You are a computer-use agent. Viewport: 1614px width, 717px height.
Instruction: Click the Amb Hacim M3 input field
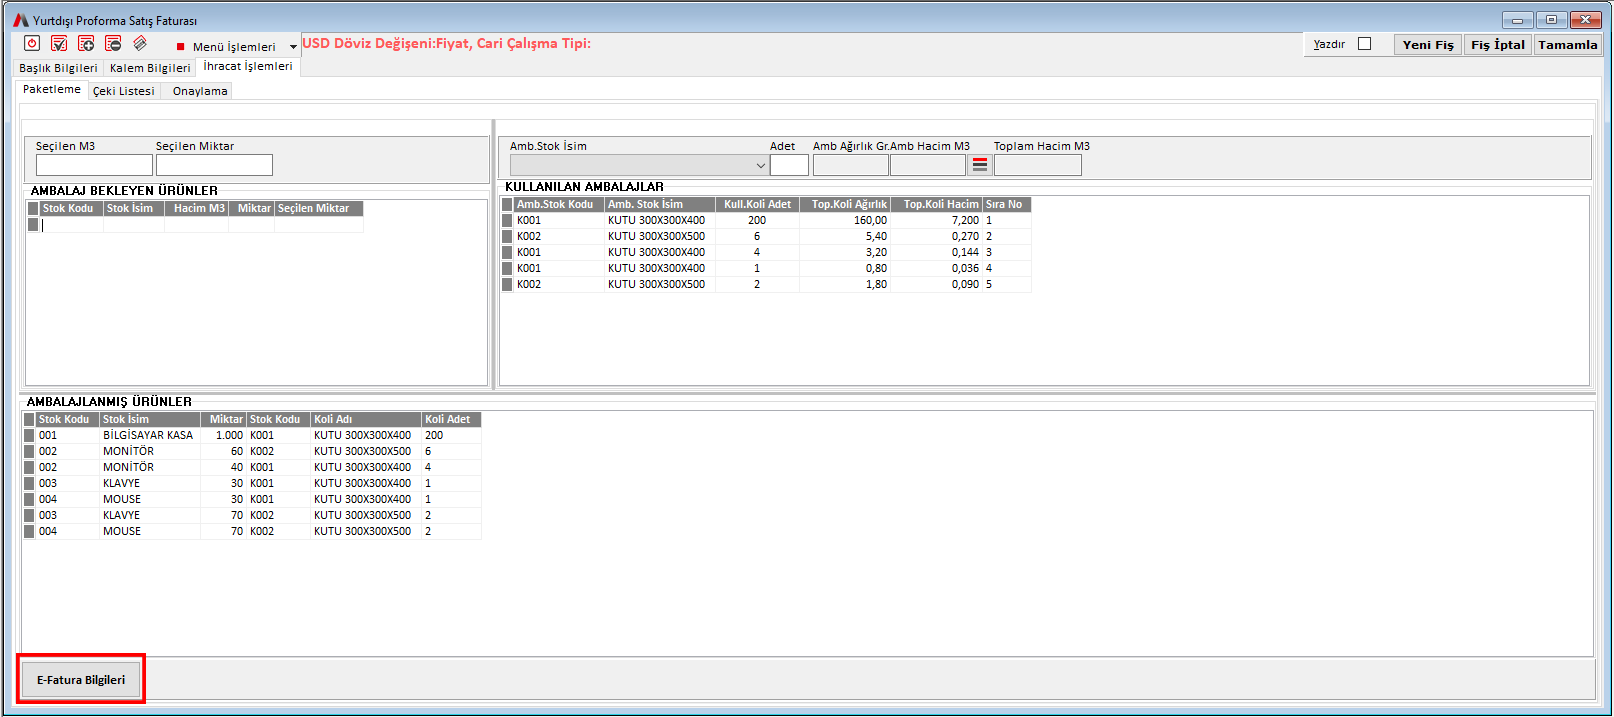pyautogui.click(x=928, y=165)
